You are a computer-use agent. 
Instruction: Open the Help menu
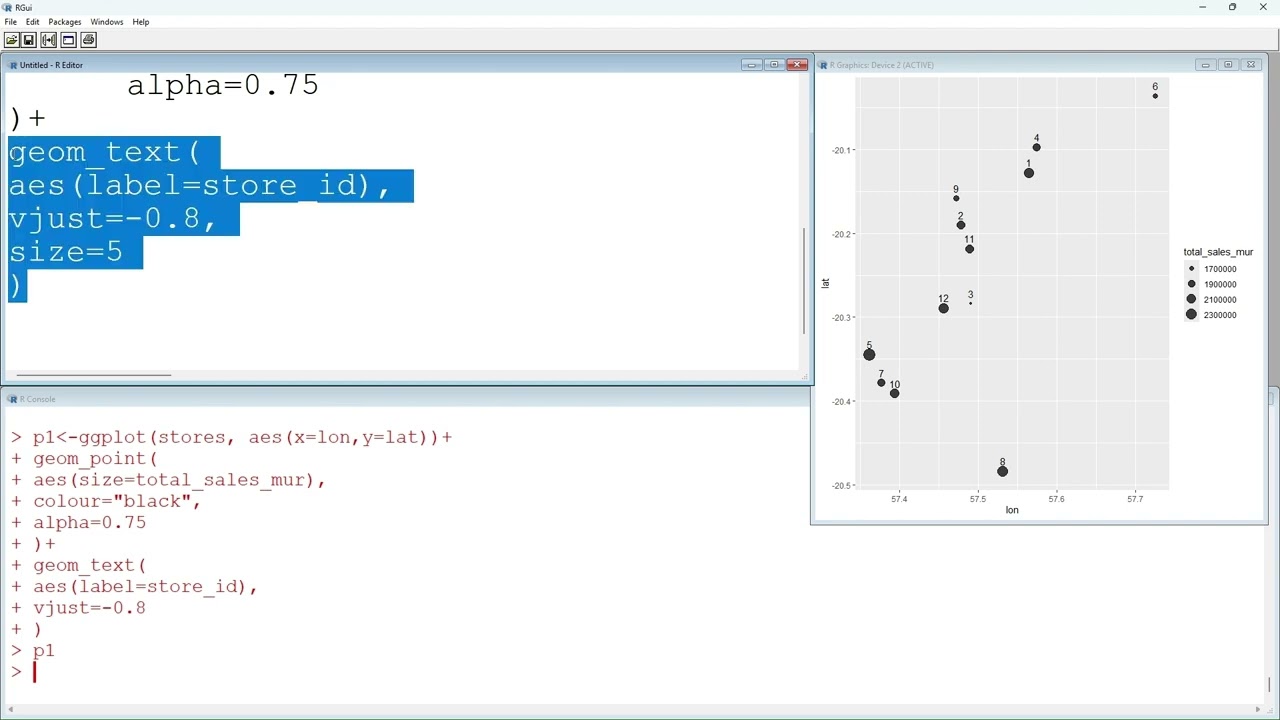[x=141, y=22]
